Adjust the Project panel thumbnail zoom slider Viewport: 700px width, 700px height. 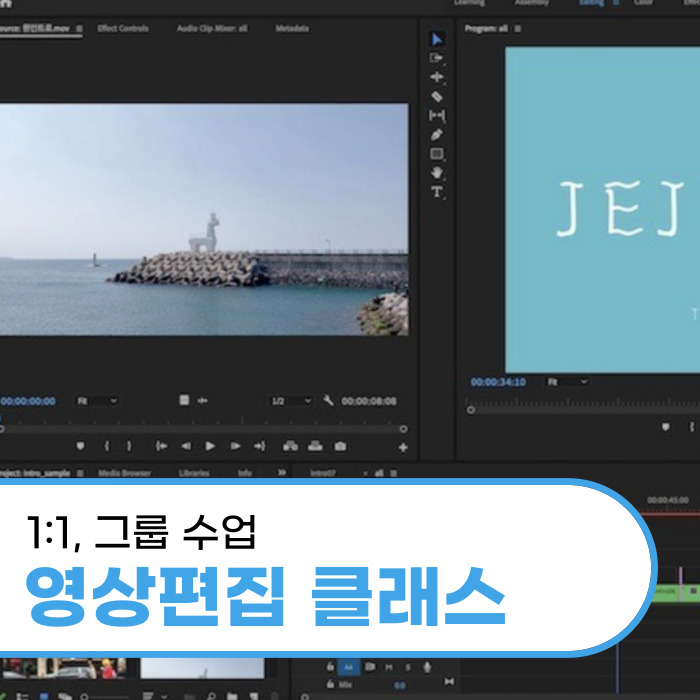pyautogui.click(x=103, y=696)
